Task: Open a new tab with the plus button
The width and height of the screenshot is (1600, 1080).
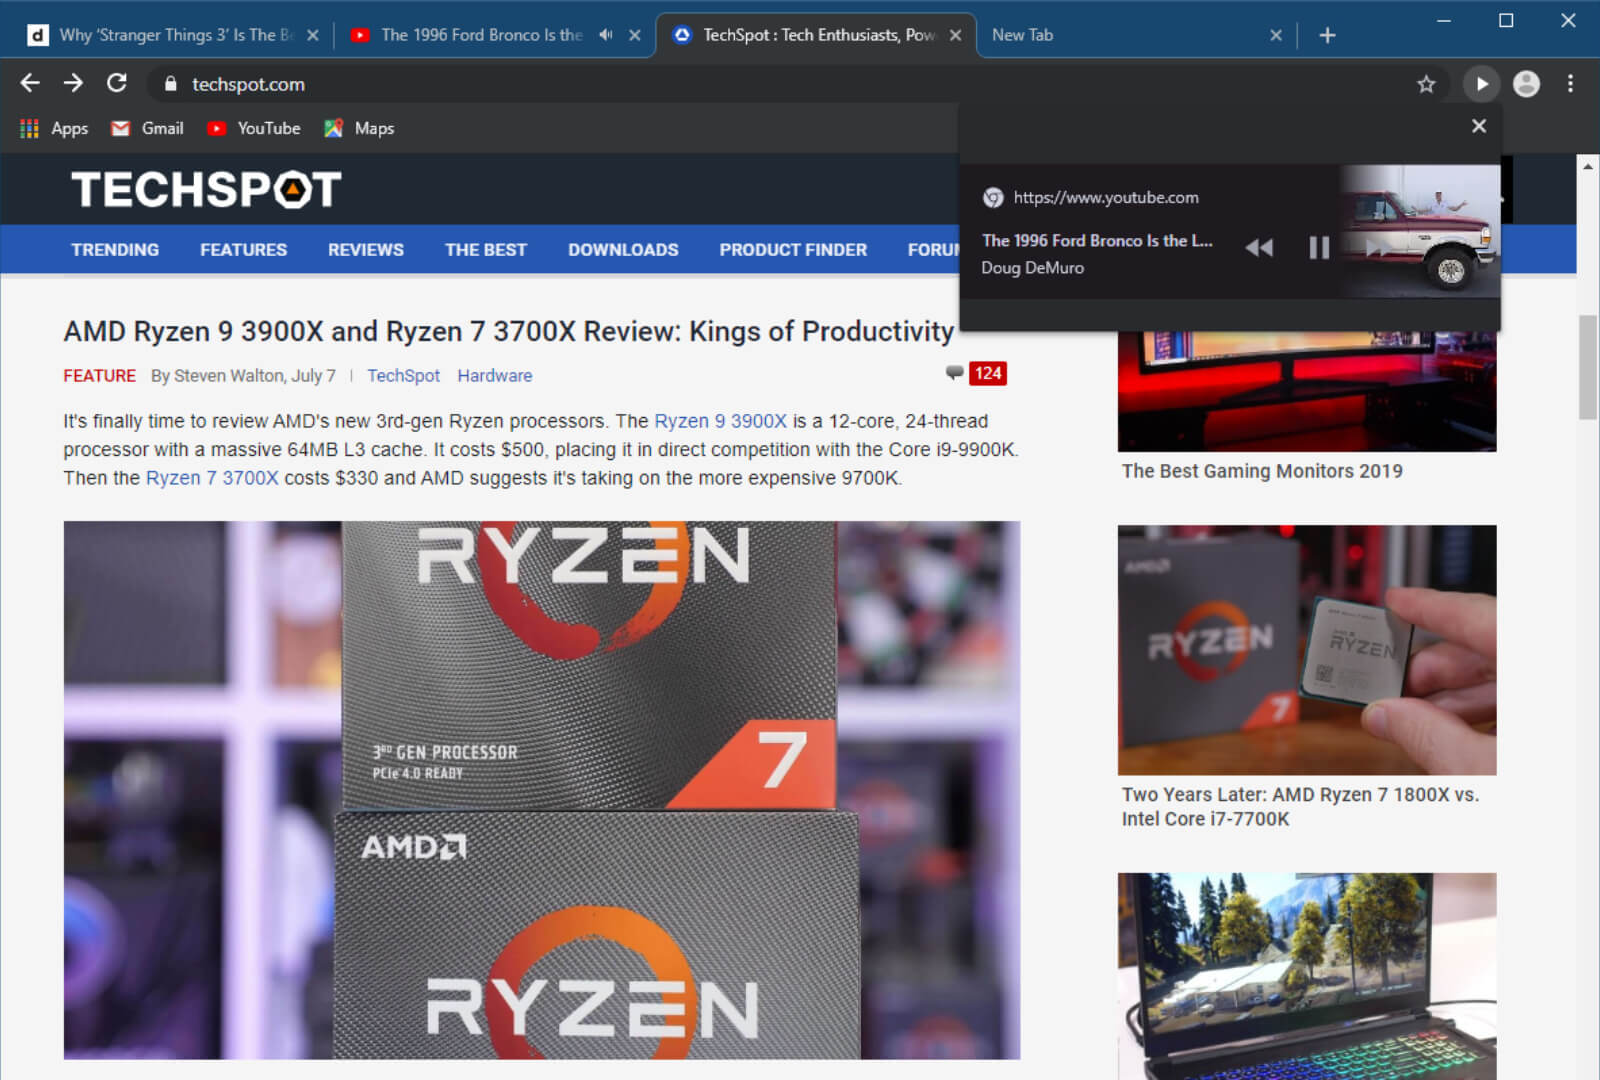Action: pos(1327,35)
